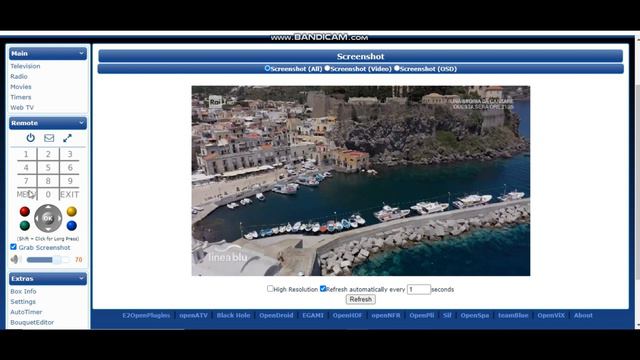This screenshot has width=640, height=360.
Task: Collapse the Remote panel header
Action: tap(48, 123)
